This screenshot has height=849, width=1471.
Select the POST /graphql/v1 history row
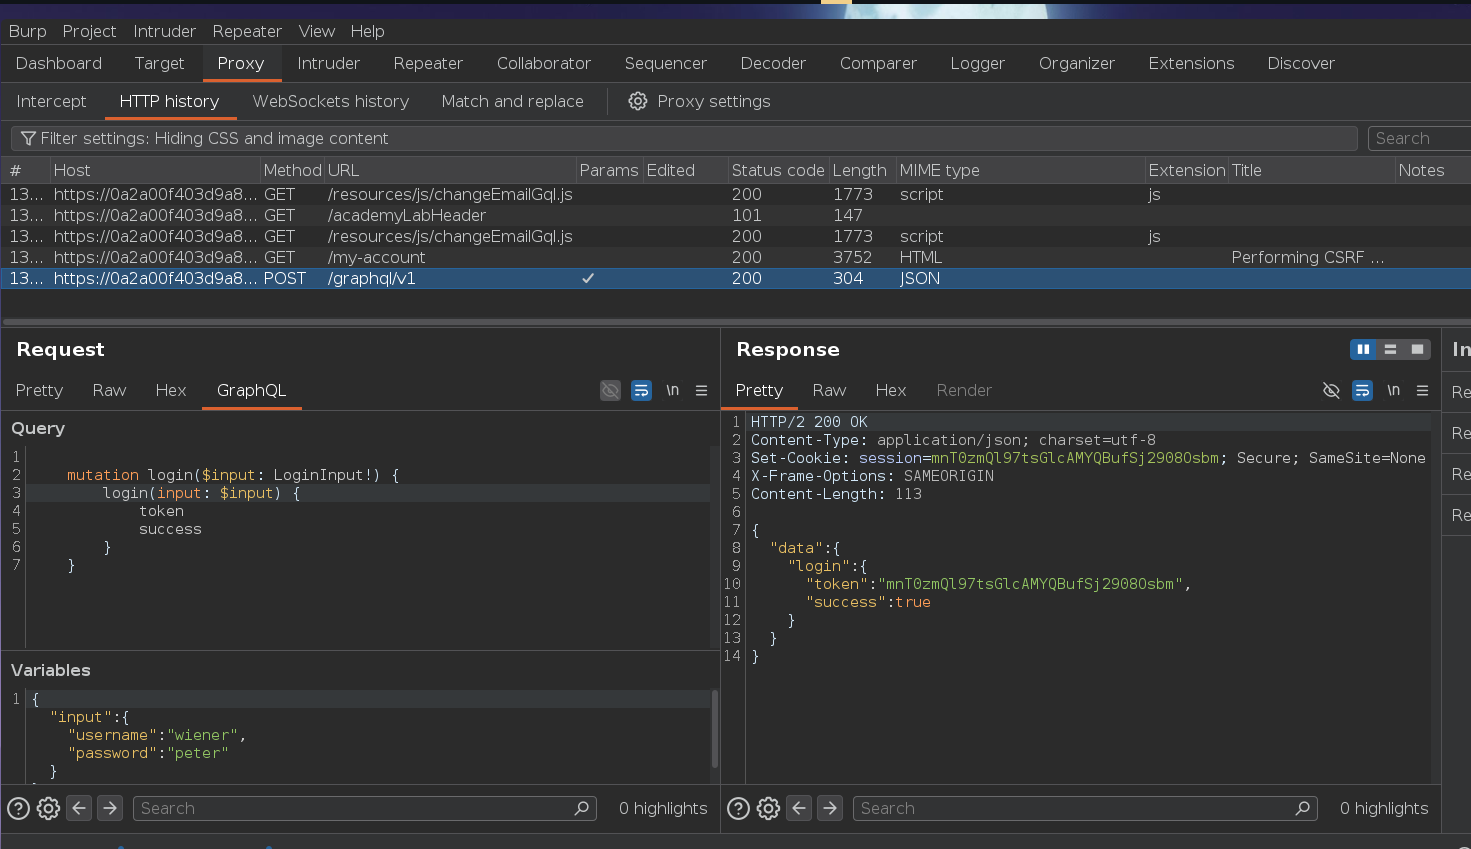[x=735, y=278]
